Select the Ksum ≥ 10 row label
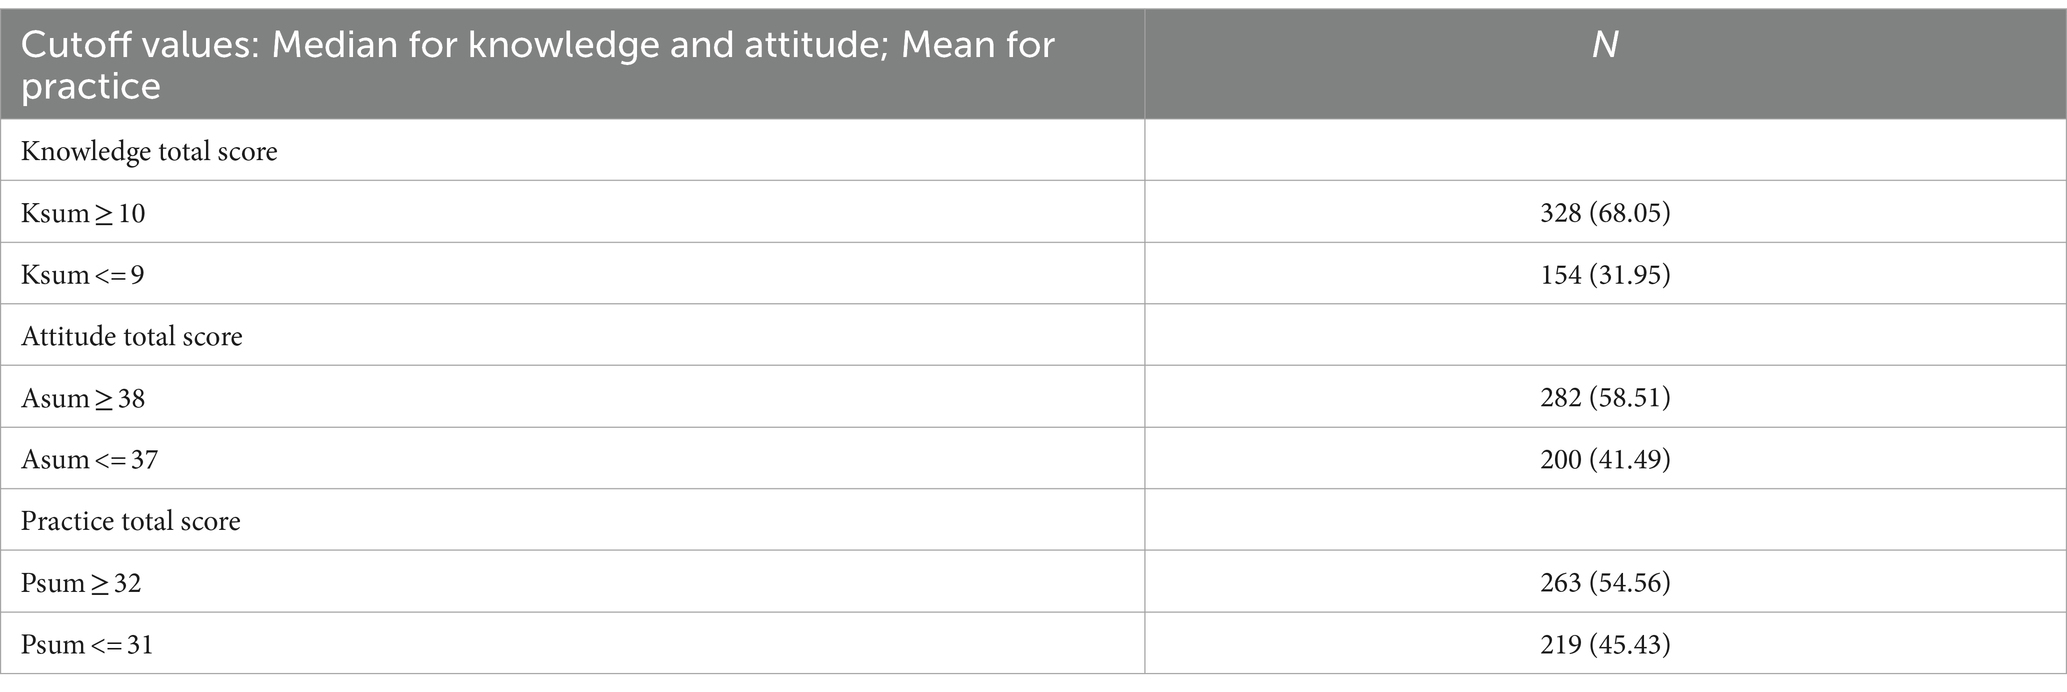Screen dimensions: 2067x692 (x=83, y=213)
